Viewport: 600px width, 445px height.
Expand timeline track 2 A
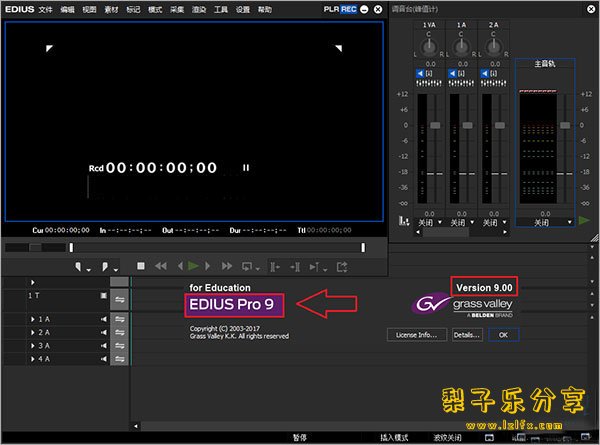coord(33,333)
